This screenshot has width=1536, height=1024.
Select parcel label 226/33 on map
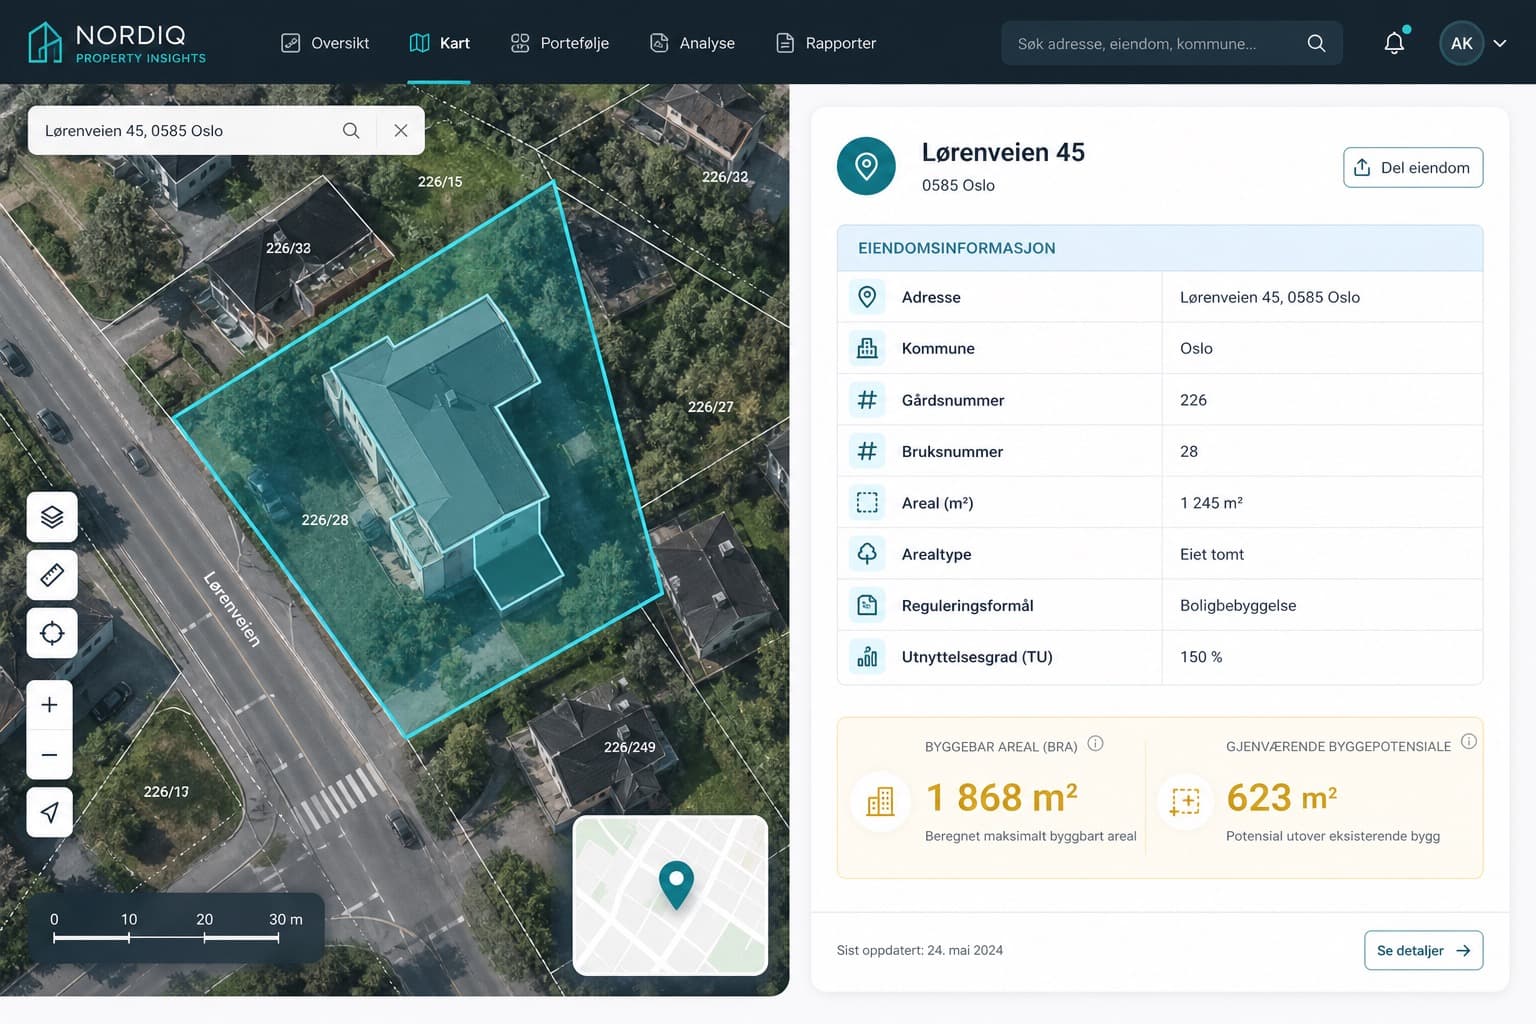(288, 248)
